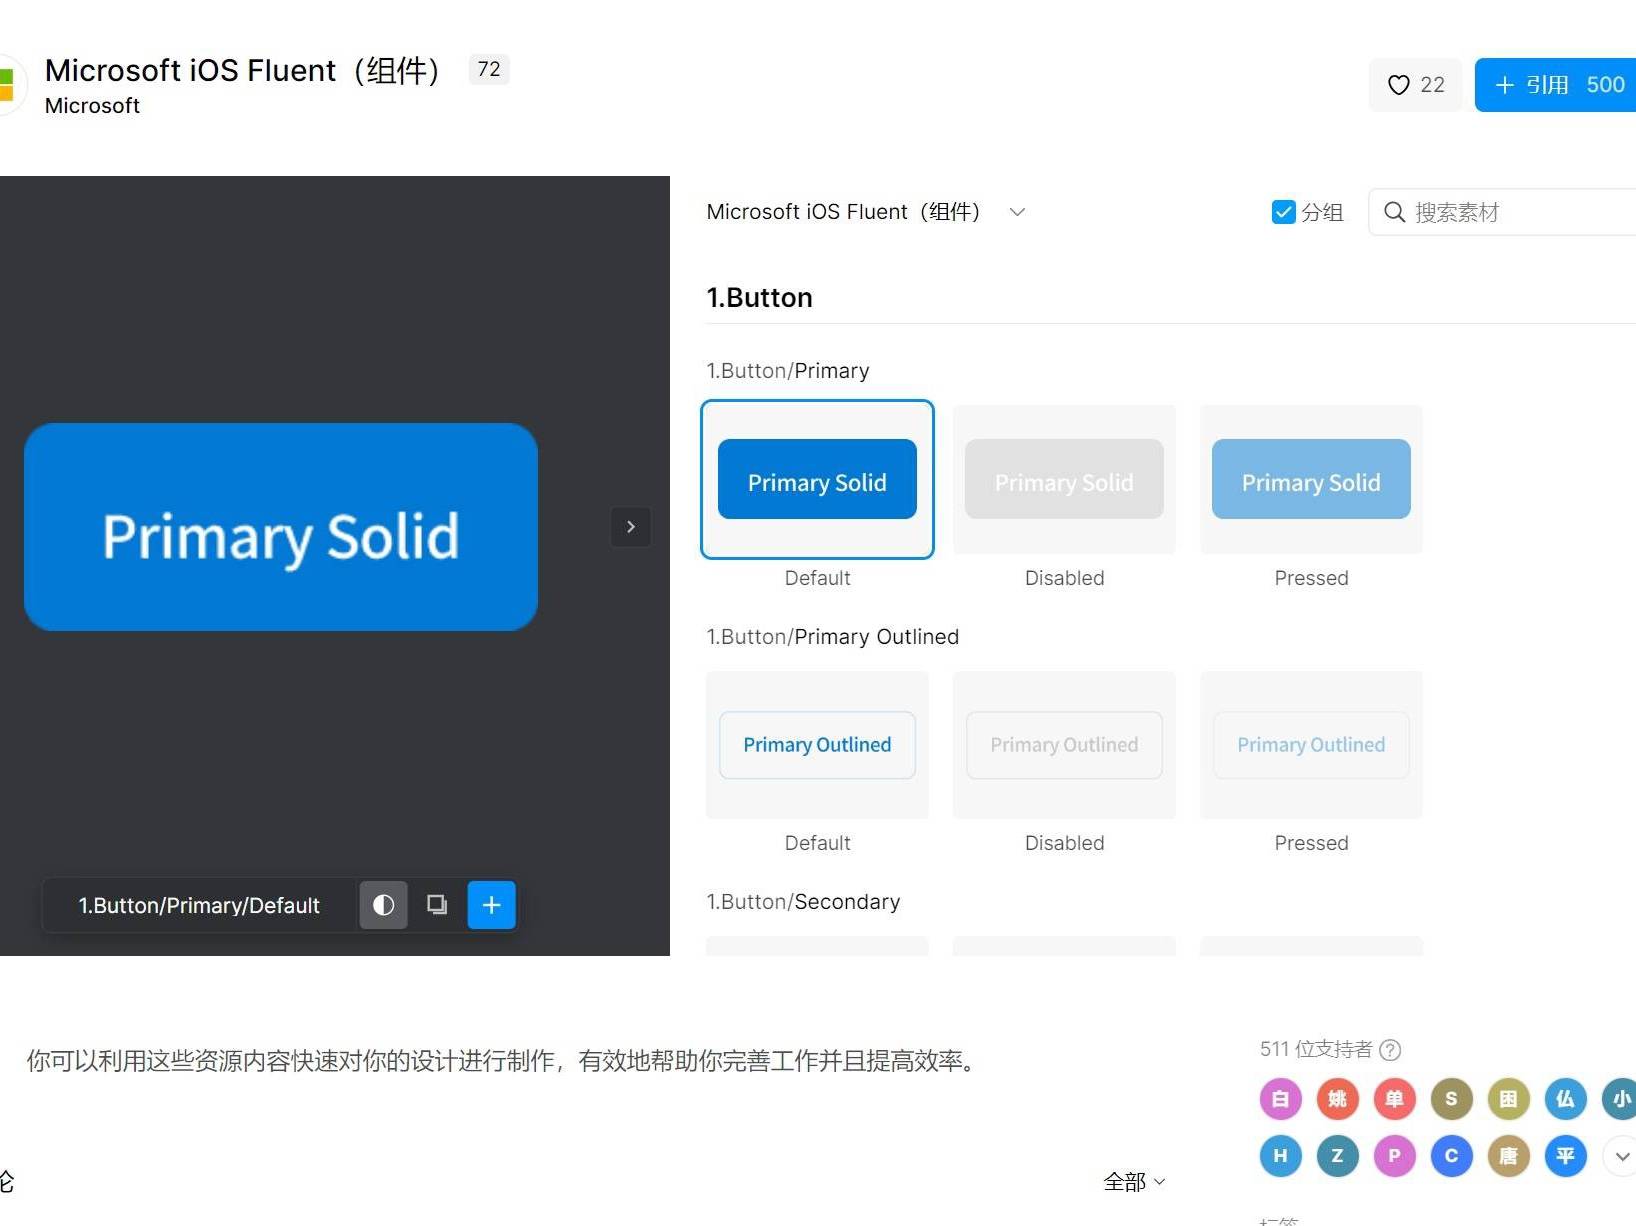
Task: Click the blue H supporter avatar
Action: [1280, 1156]
